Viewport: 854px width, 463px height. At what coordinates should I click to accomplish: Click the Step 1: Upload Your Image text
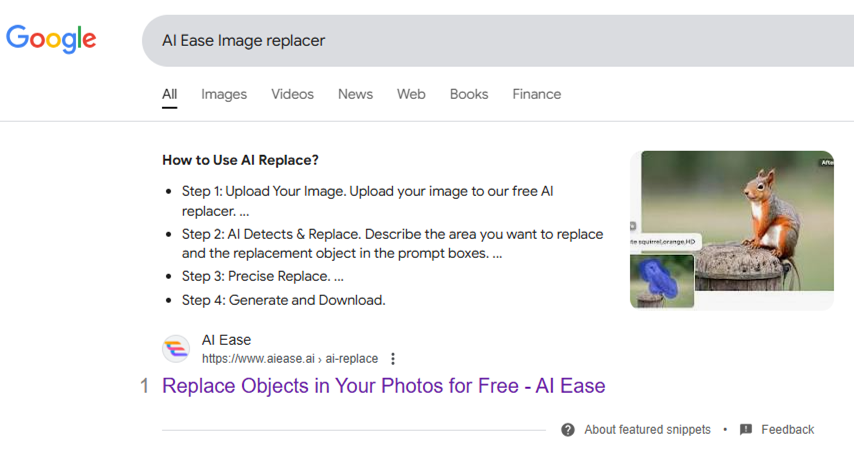(368, 201)
